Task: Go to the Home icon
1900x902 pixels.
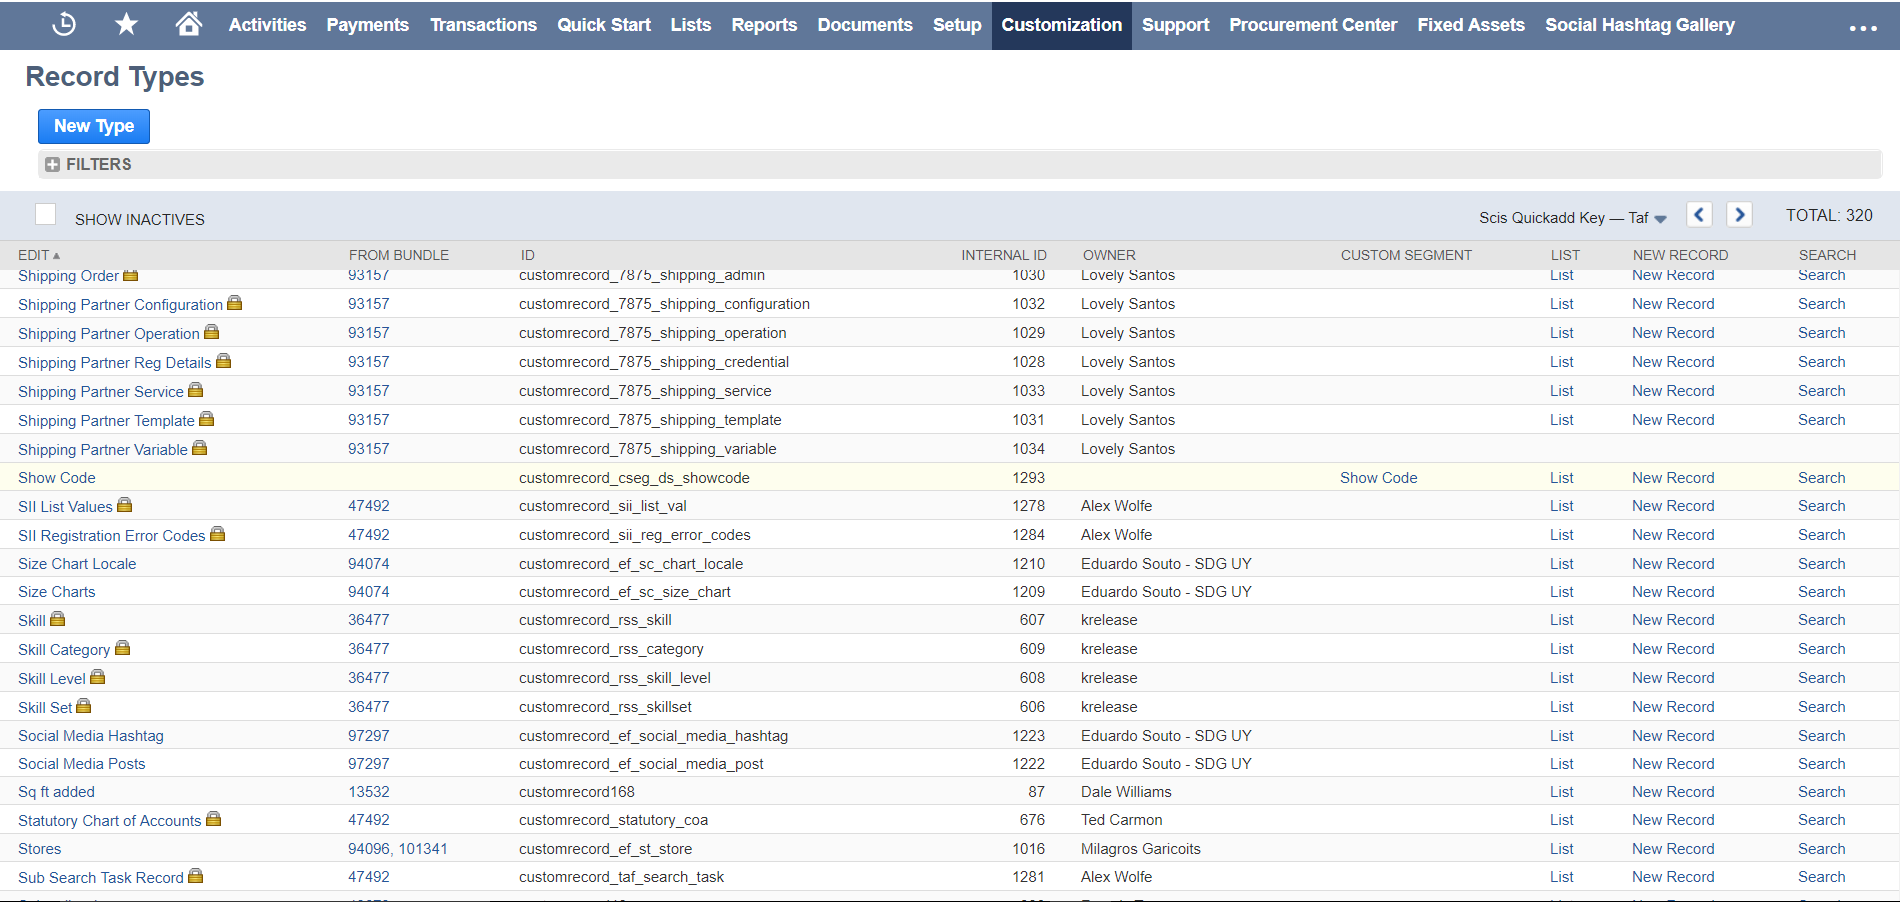Action: (188, 24)
